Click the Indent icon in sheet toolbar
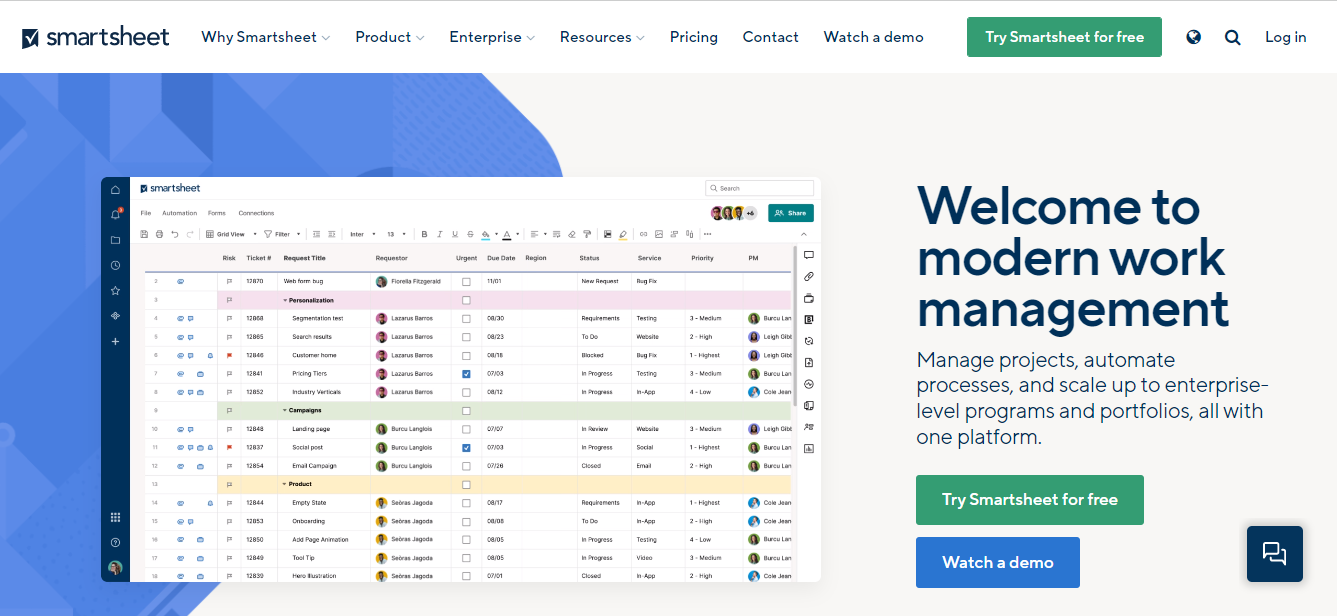The height and width of the screenshot is (616, 1337). [x=331, y=234]
